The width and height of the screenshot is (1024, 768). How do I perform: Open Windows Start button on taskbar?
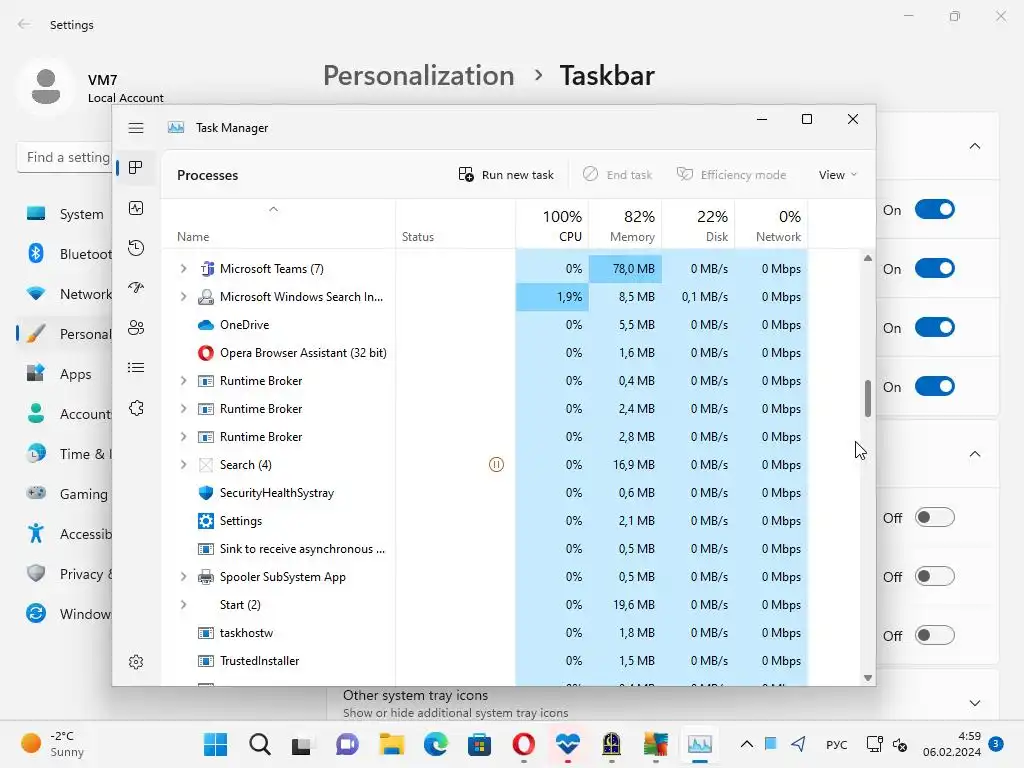pyautogui.click(x=216, y=744)
